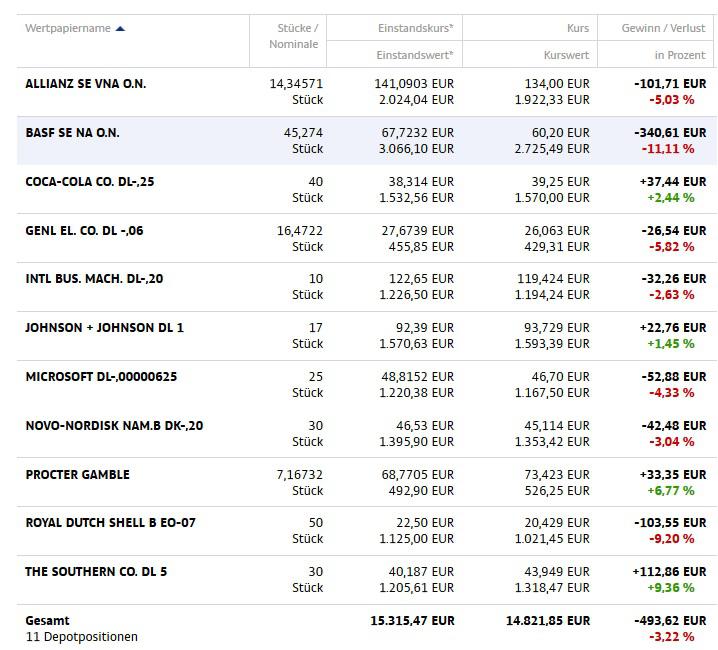Click Gesamt Kurswert 14.821,85 EUR
Image resolution: width=718 pixels, height=650 pixels.
pos(548,621)
